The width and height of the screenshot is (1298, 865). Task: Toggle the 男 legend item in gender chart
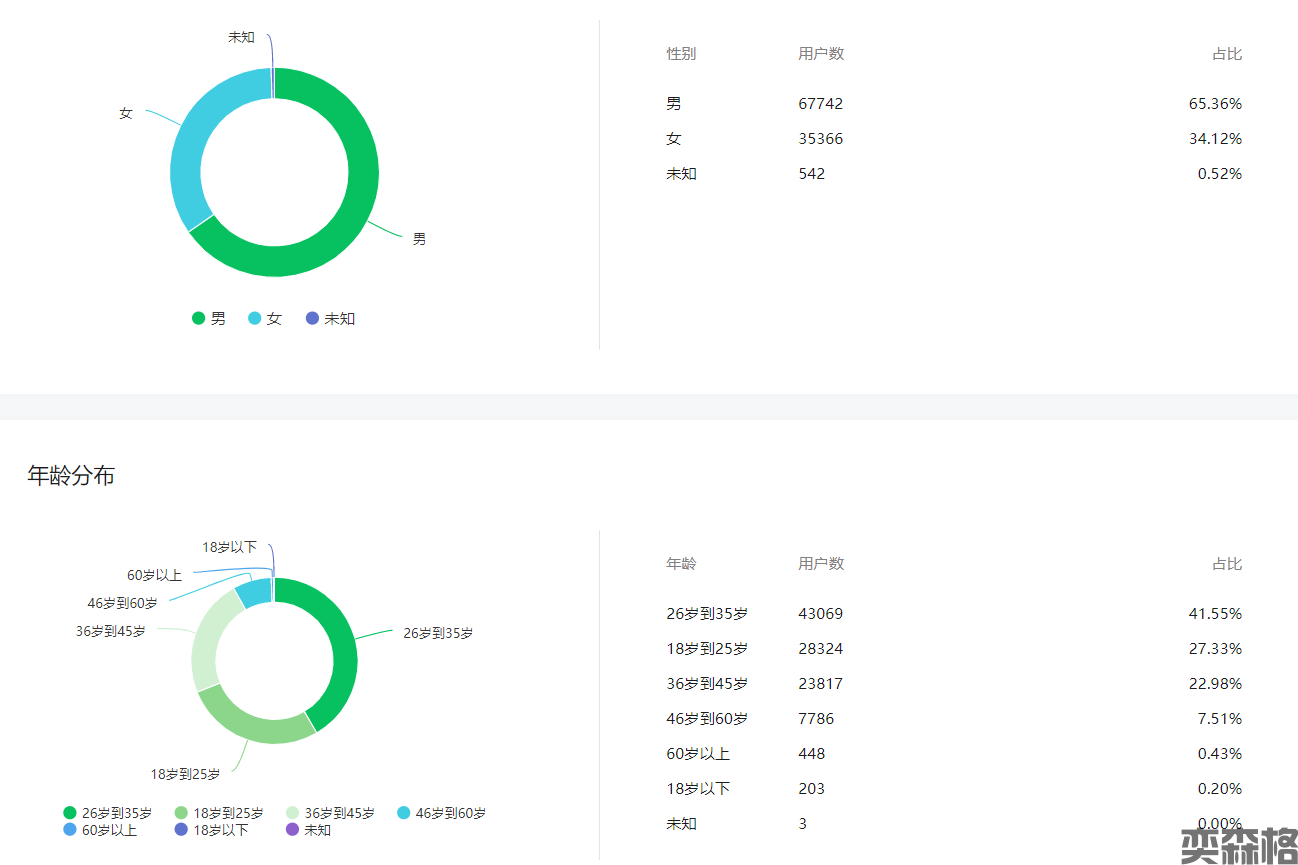tap(209, 319)
